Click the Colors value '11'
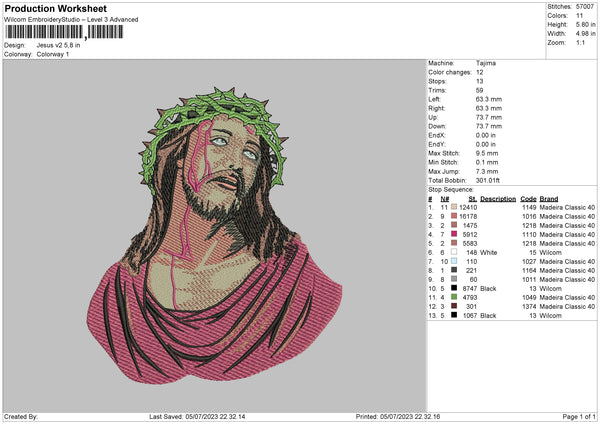Screen dimensions: 600x424 [579, 16]
